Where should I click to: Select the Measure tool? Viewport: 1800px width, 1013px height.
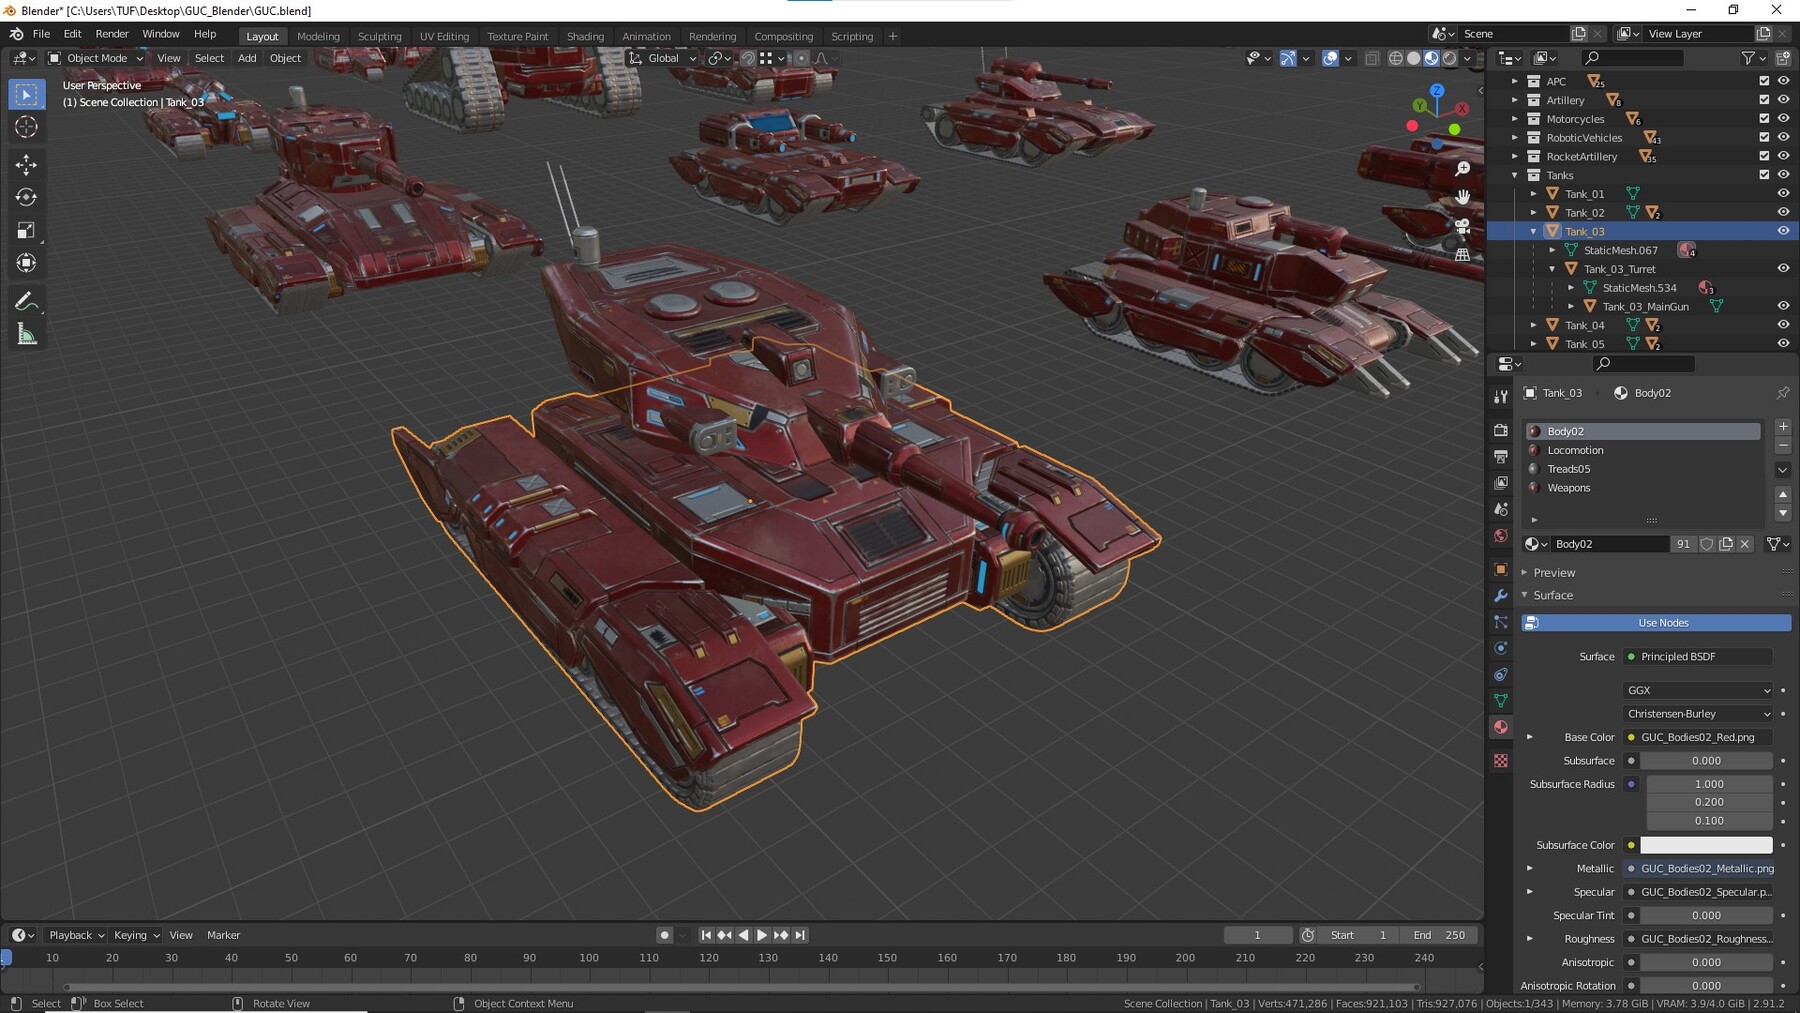tap(26, 333)
